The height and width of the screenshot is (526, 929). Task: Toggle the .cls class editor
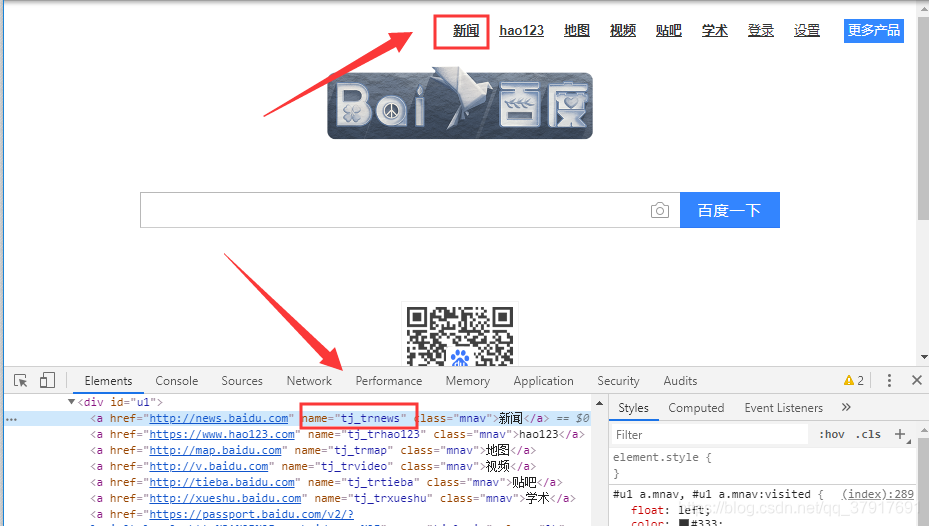coord(868,434)
